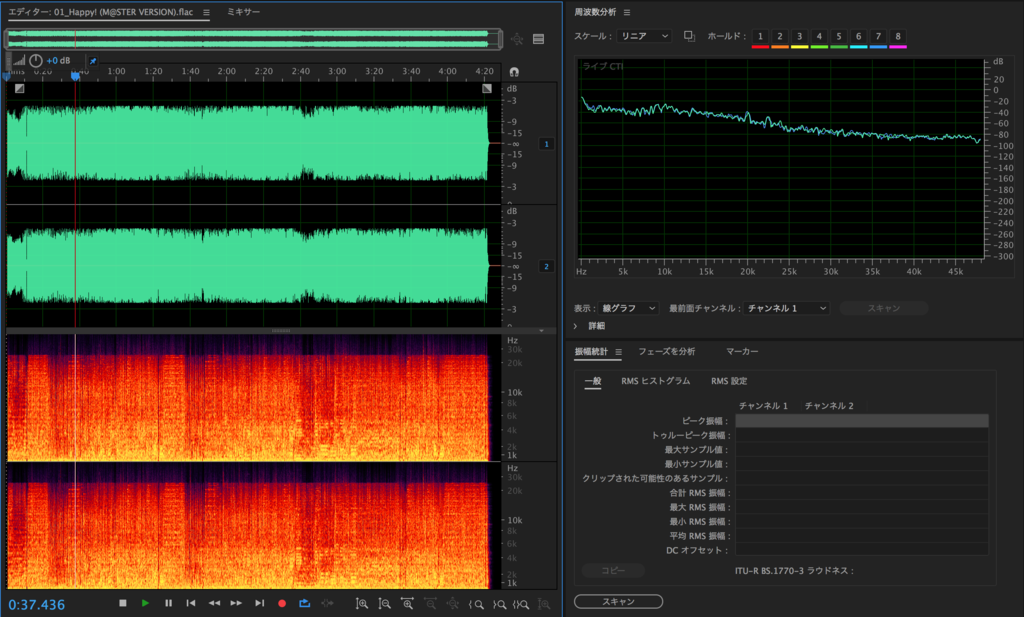The height and width of the screenshot is (617, 1024).
Task: Toggle loop playback
Action: point(304,603)
